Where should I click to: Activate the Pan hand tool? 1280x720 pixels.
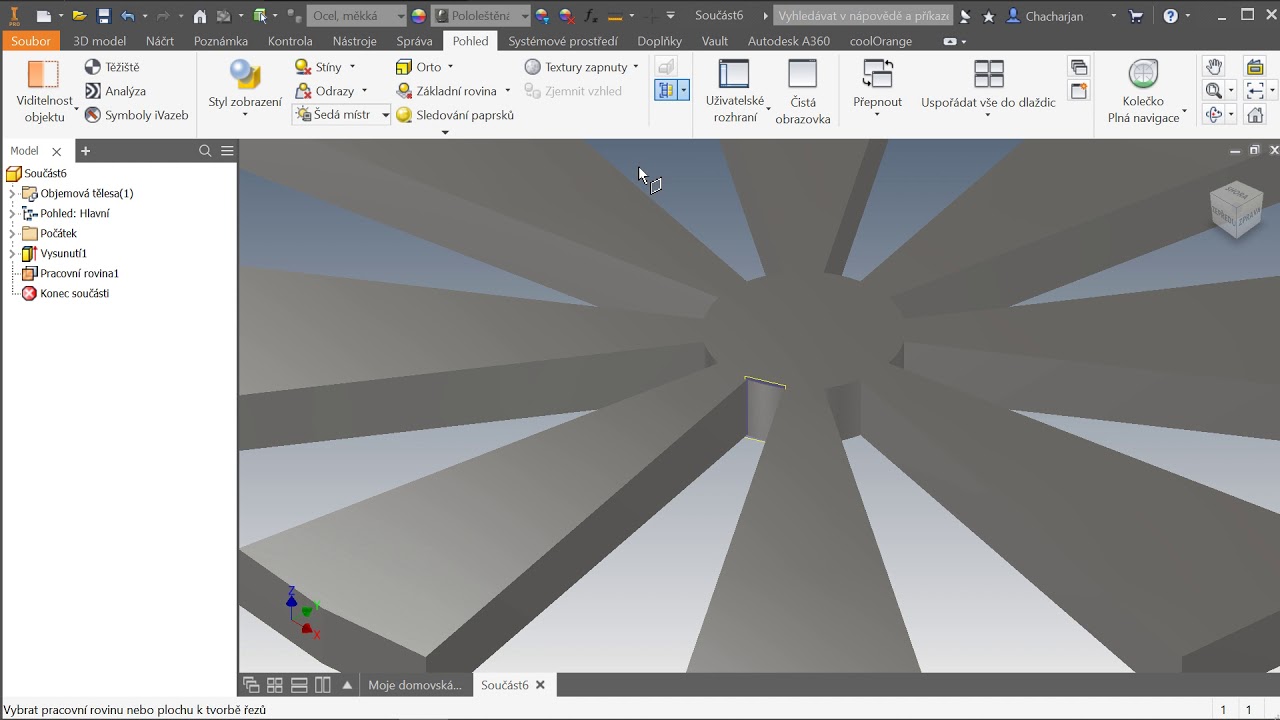(1214, 67)
